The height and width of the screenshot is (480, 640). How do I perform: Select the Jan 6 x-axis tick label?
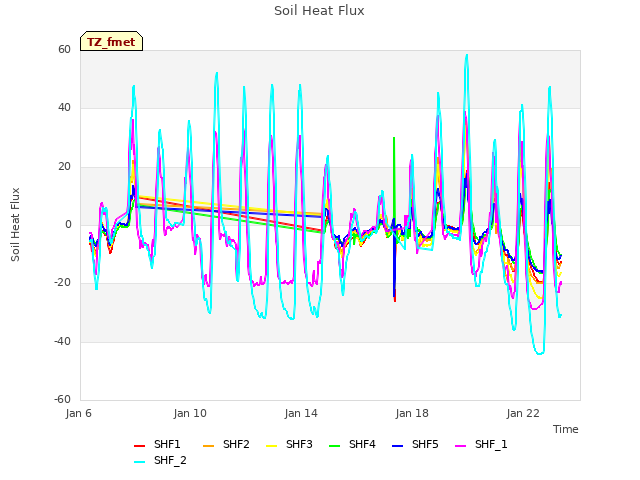click(x=78, y=413)
